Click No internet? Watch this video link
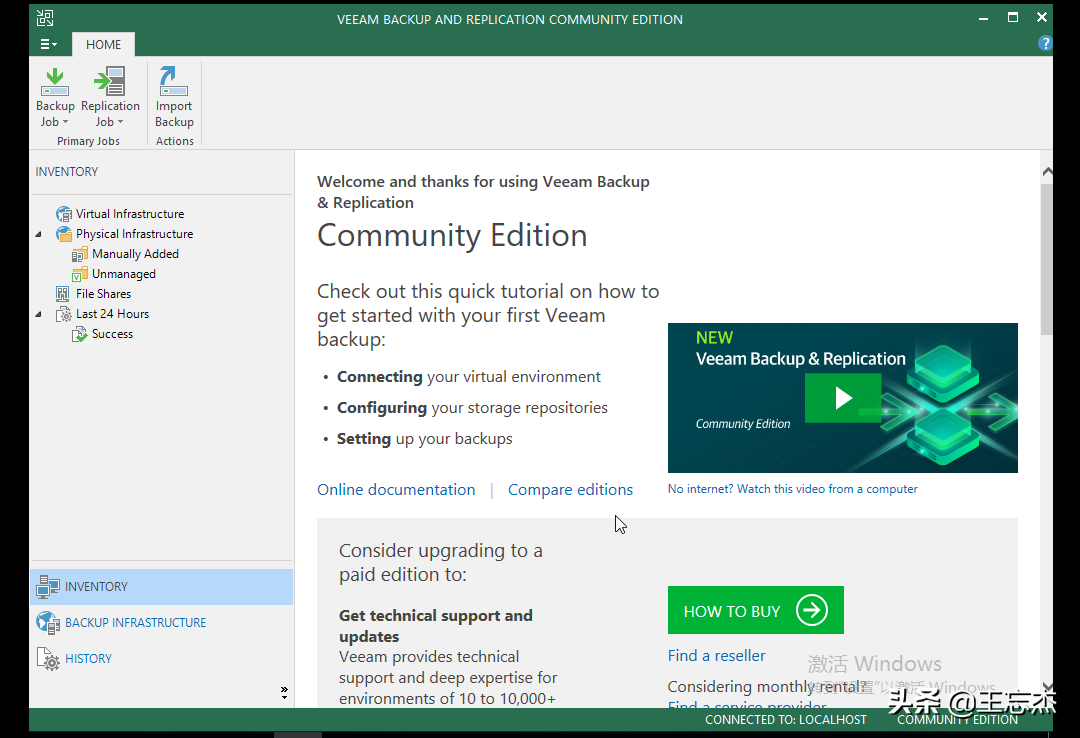 coord(792,489)
